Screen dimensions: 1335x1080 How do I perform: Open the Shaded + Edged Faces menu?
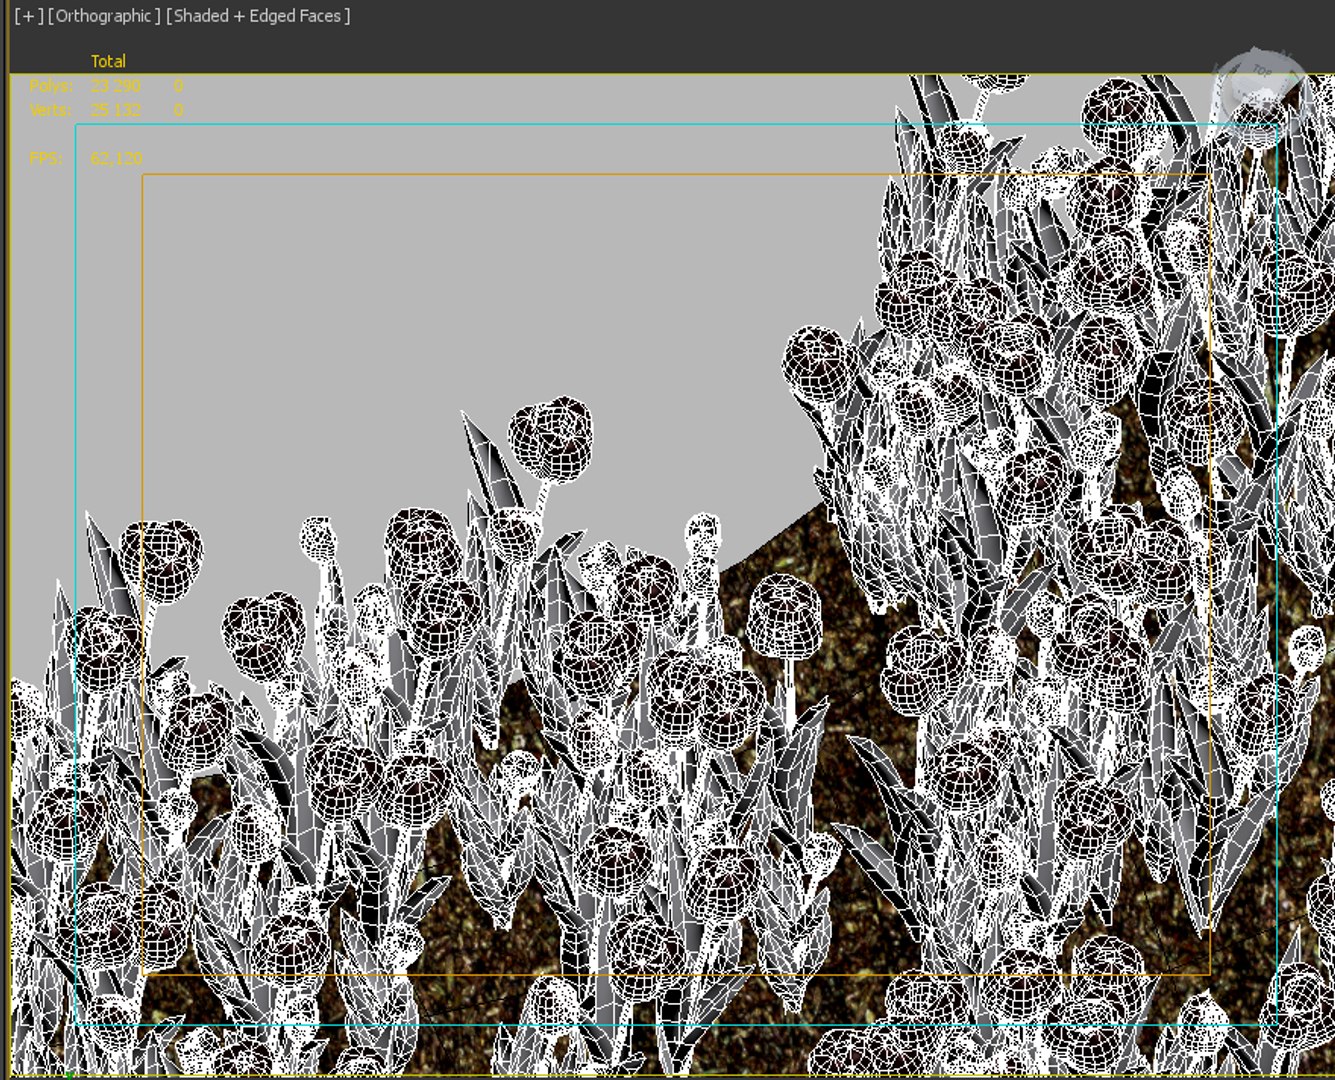point(258,16)
